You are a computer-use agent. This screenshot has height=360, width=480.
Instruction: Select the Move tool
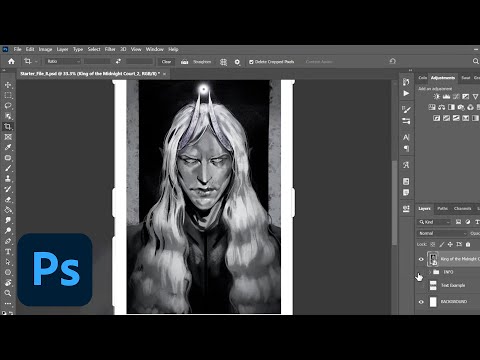[x=8, y=85]
